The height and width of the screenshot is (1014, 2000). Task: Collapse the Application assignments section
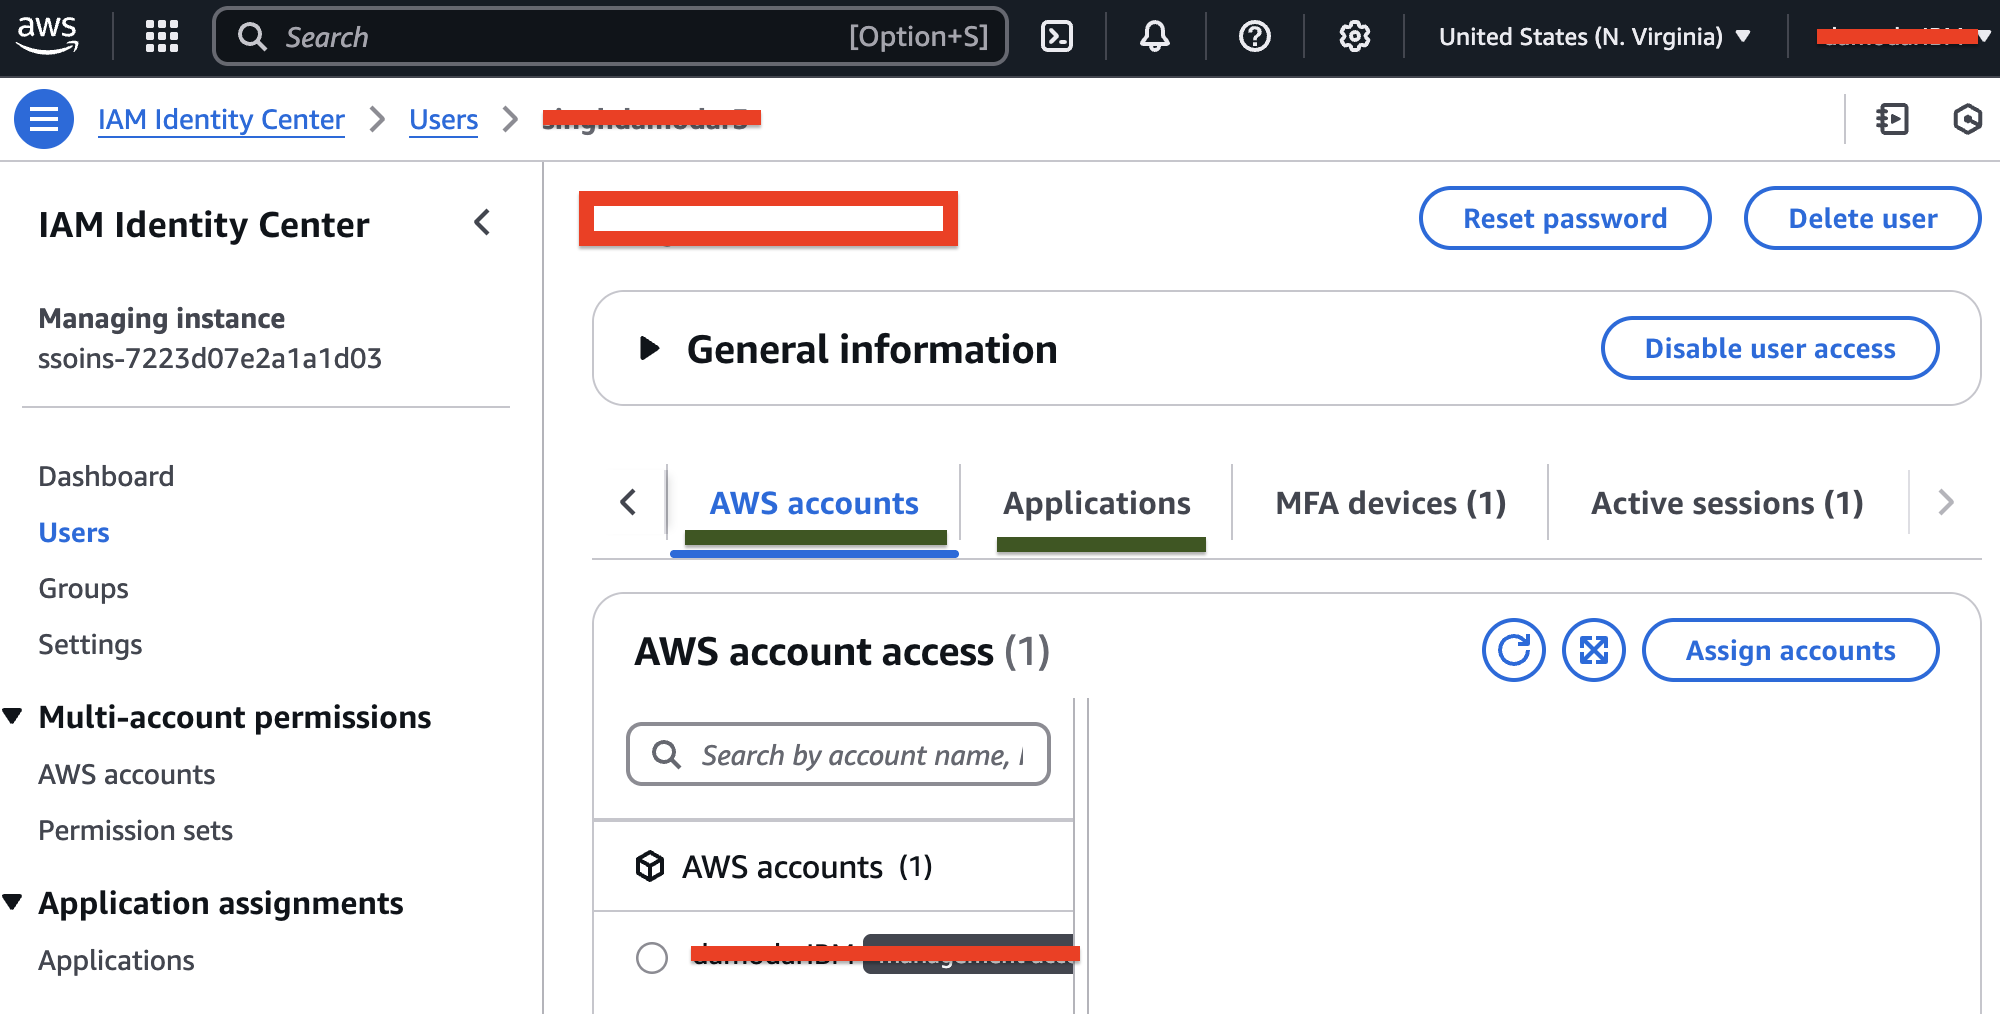(x=14, y=902)
